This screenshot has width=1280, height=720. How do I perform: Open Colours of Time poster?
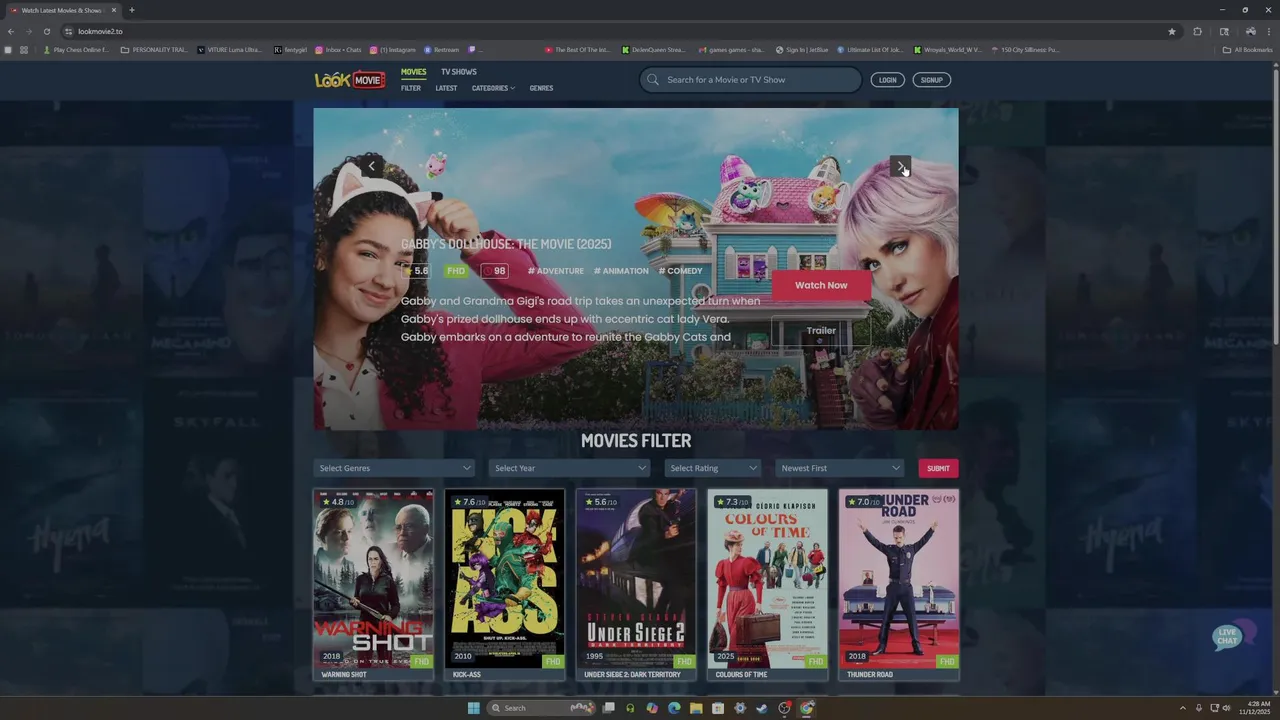767,578
